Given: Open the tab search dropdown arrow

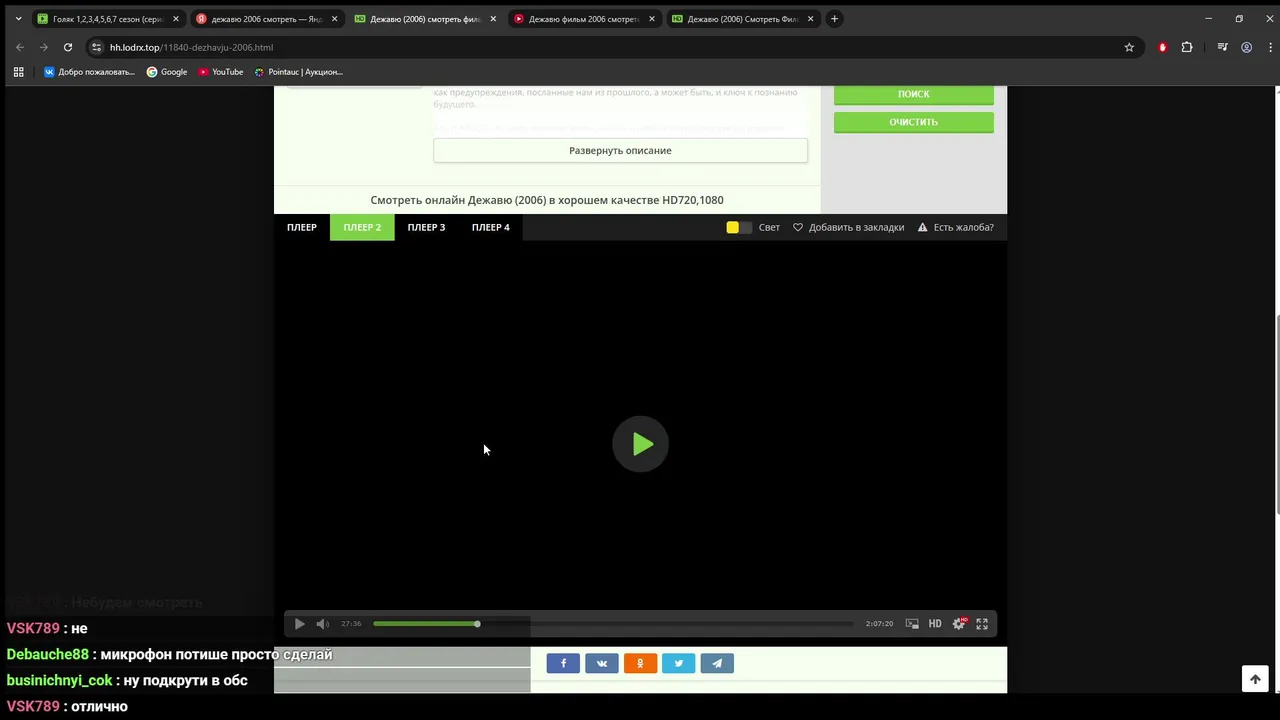Looking at the screenshot, I should point(18,19).
